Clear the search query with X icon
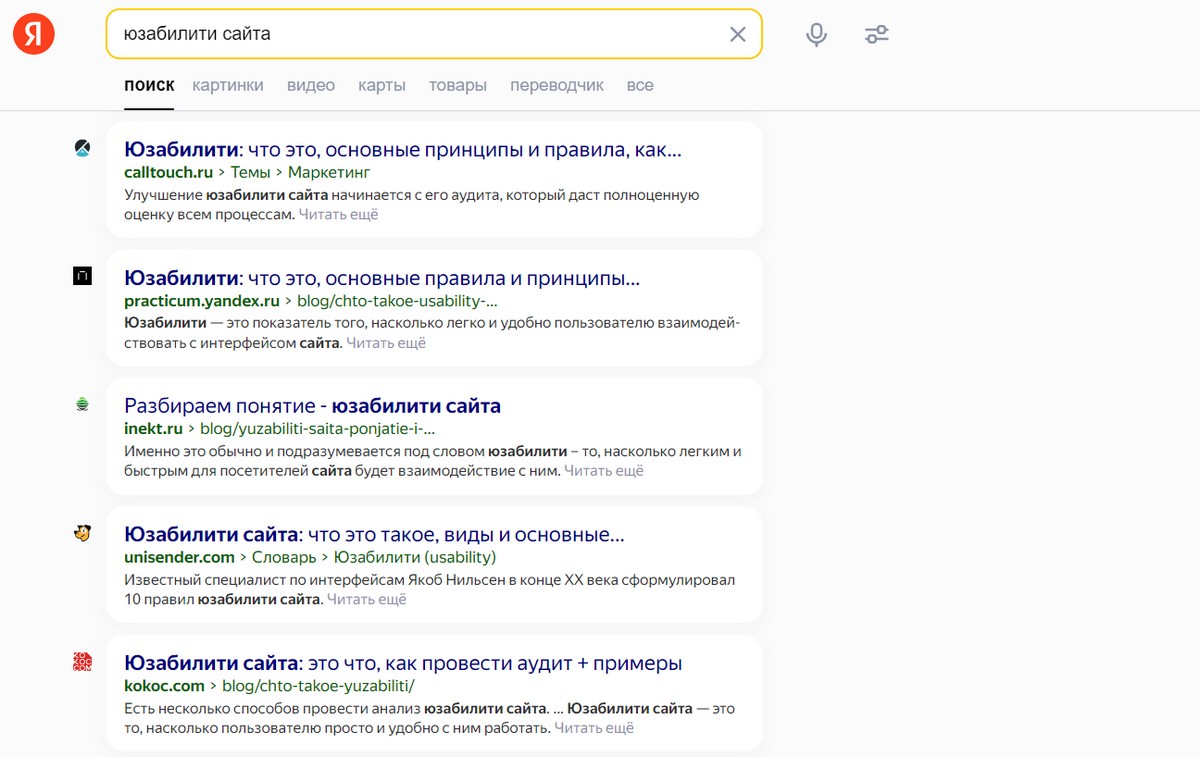 coord(738,34)
